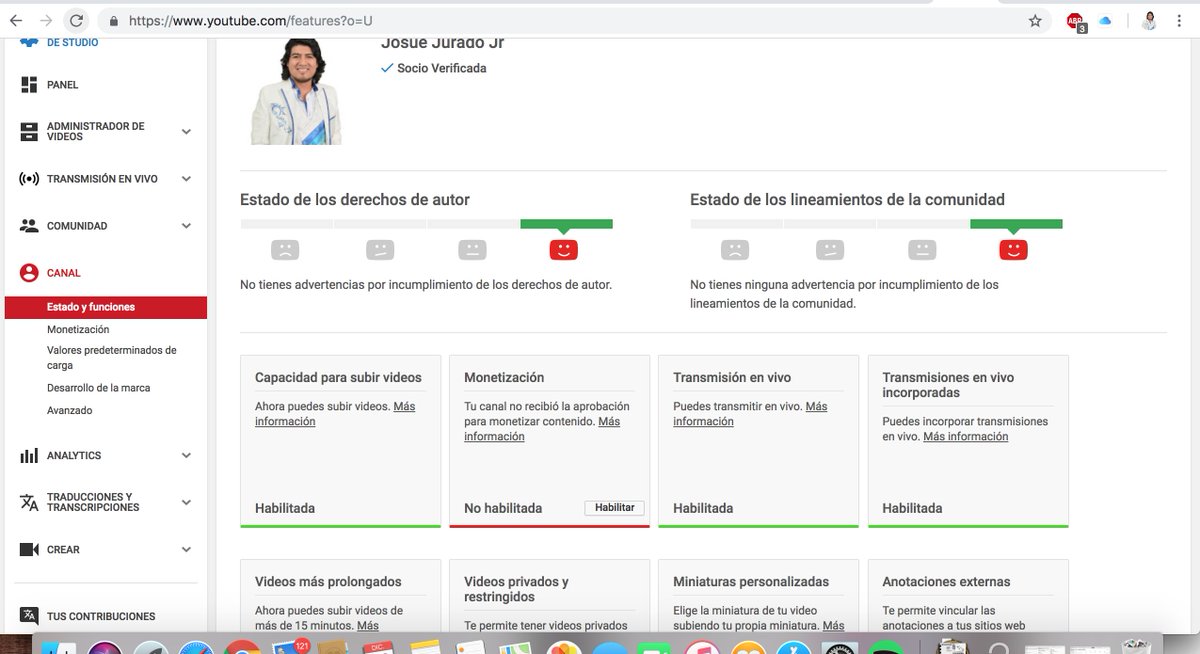The width and height of the screenshot is (1200, 654).
Task: Go back with the browser back arrow
Action: (x=15, y=20)
